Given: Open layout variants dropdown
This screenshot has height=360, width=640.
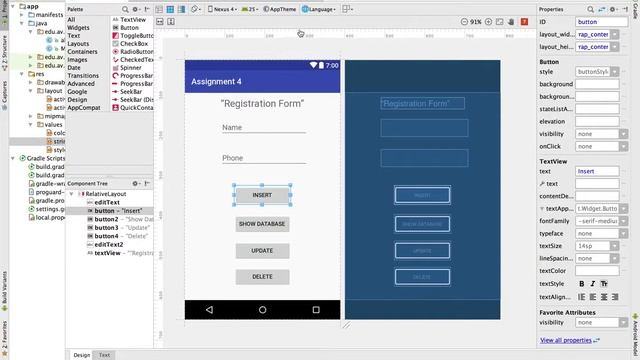Looking at the screenshot, I should click(x=347, y=9).
